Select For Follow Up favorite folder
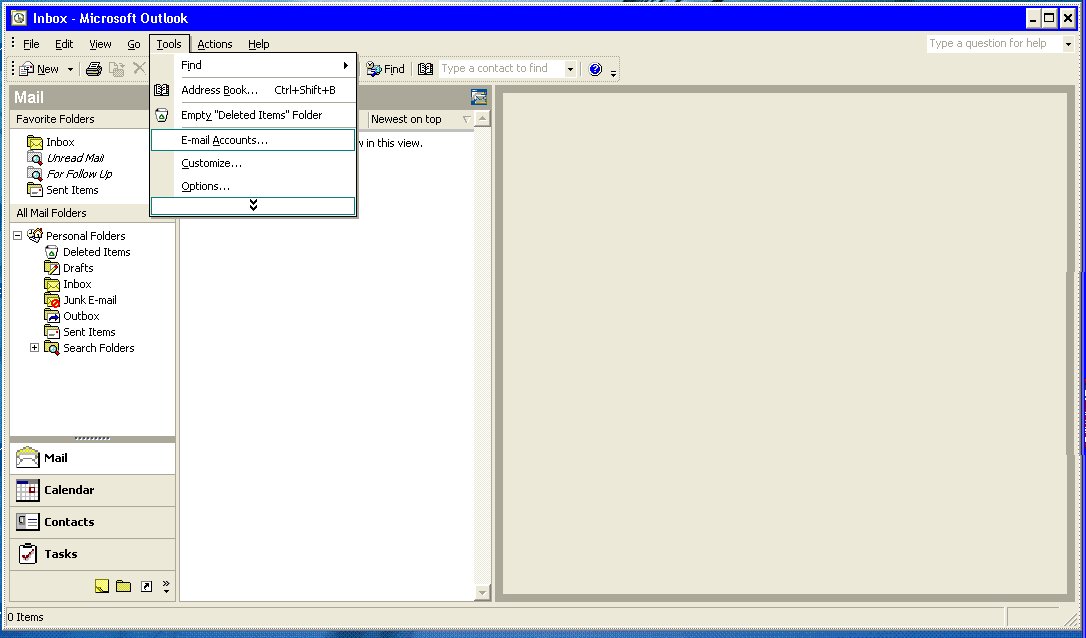 click(79, 174)
